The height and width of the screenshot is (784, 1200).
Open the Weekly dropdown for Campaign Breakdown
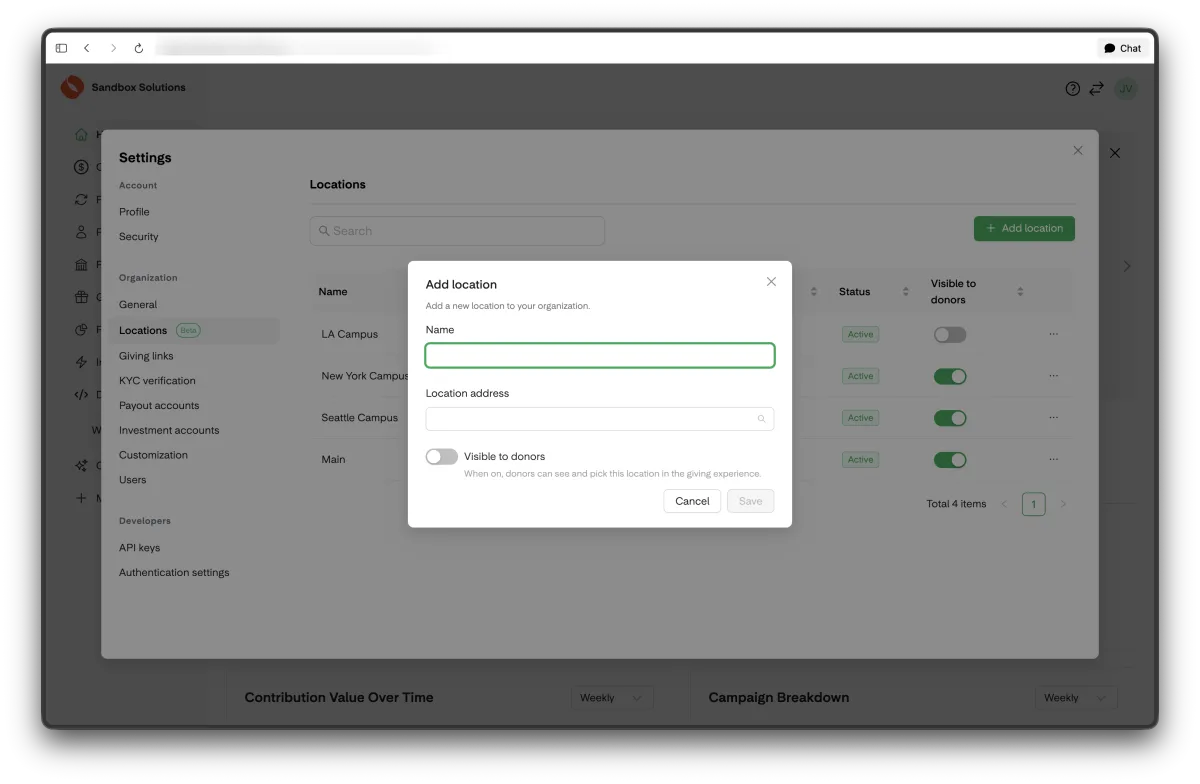[1076, 698]
